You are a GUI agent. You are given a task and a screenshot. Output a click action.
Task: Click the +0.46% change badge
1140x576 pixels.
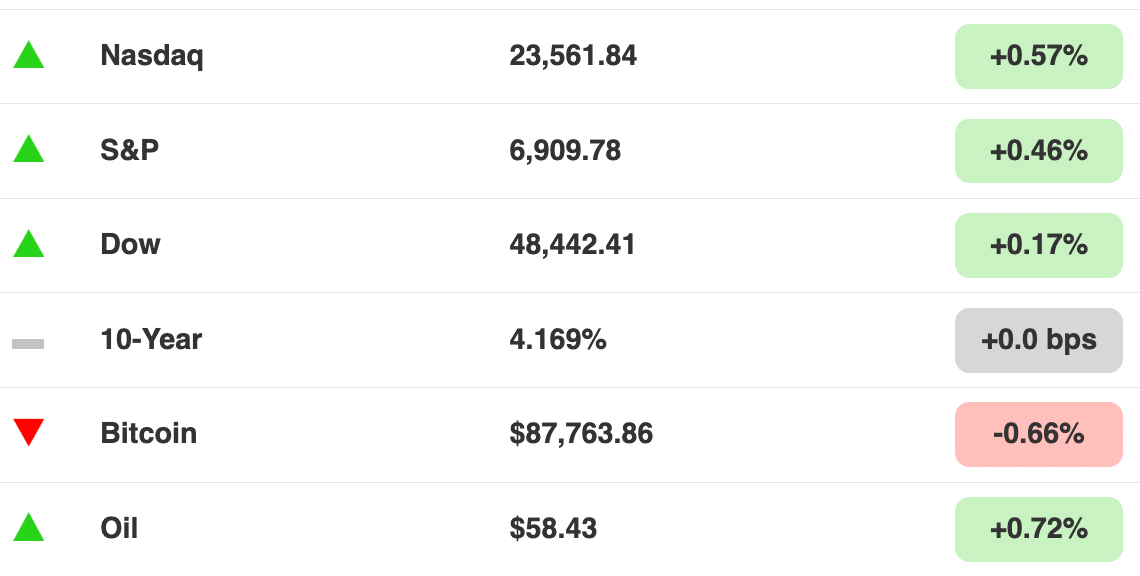coord(1038,151)
